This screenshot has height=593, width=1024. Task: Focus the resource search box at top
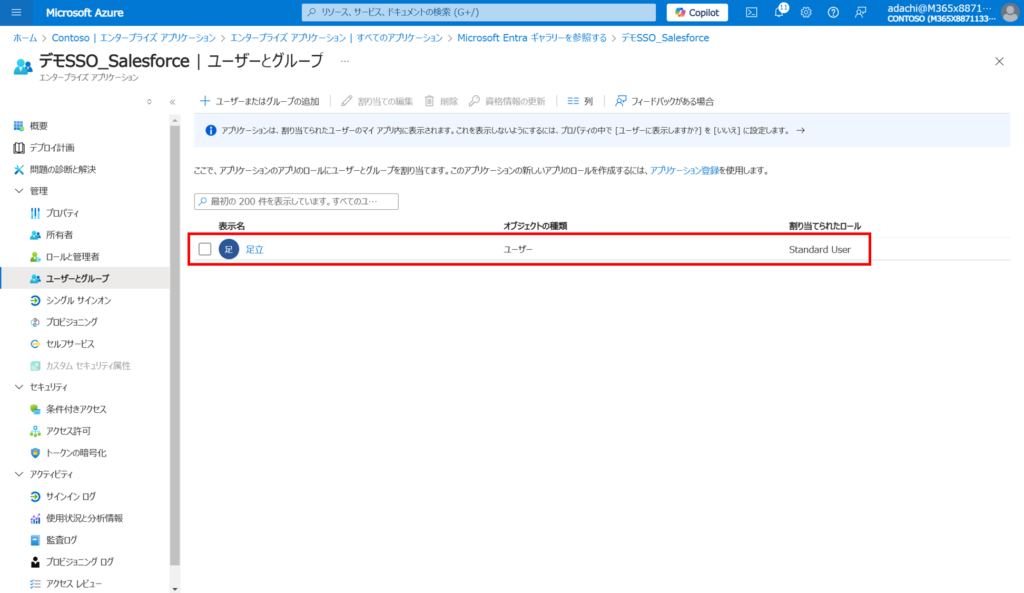479,12
